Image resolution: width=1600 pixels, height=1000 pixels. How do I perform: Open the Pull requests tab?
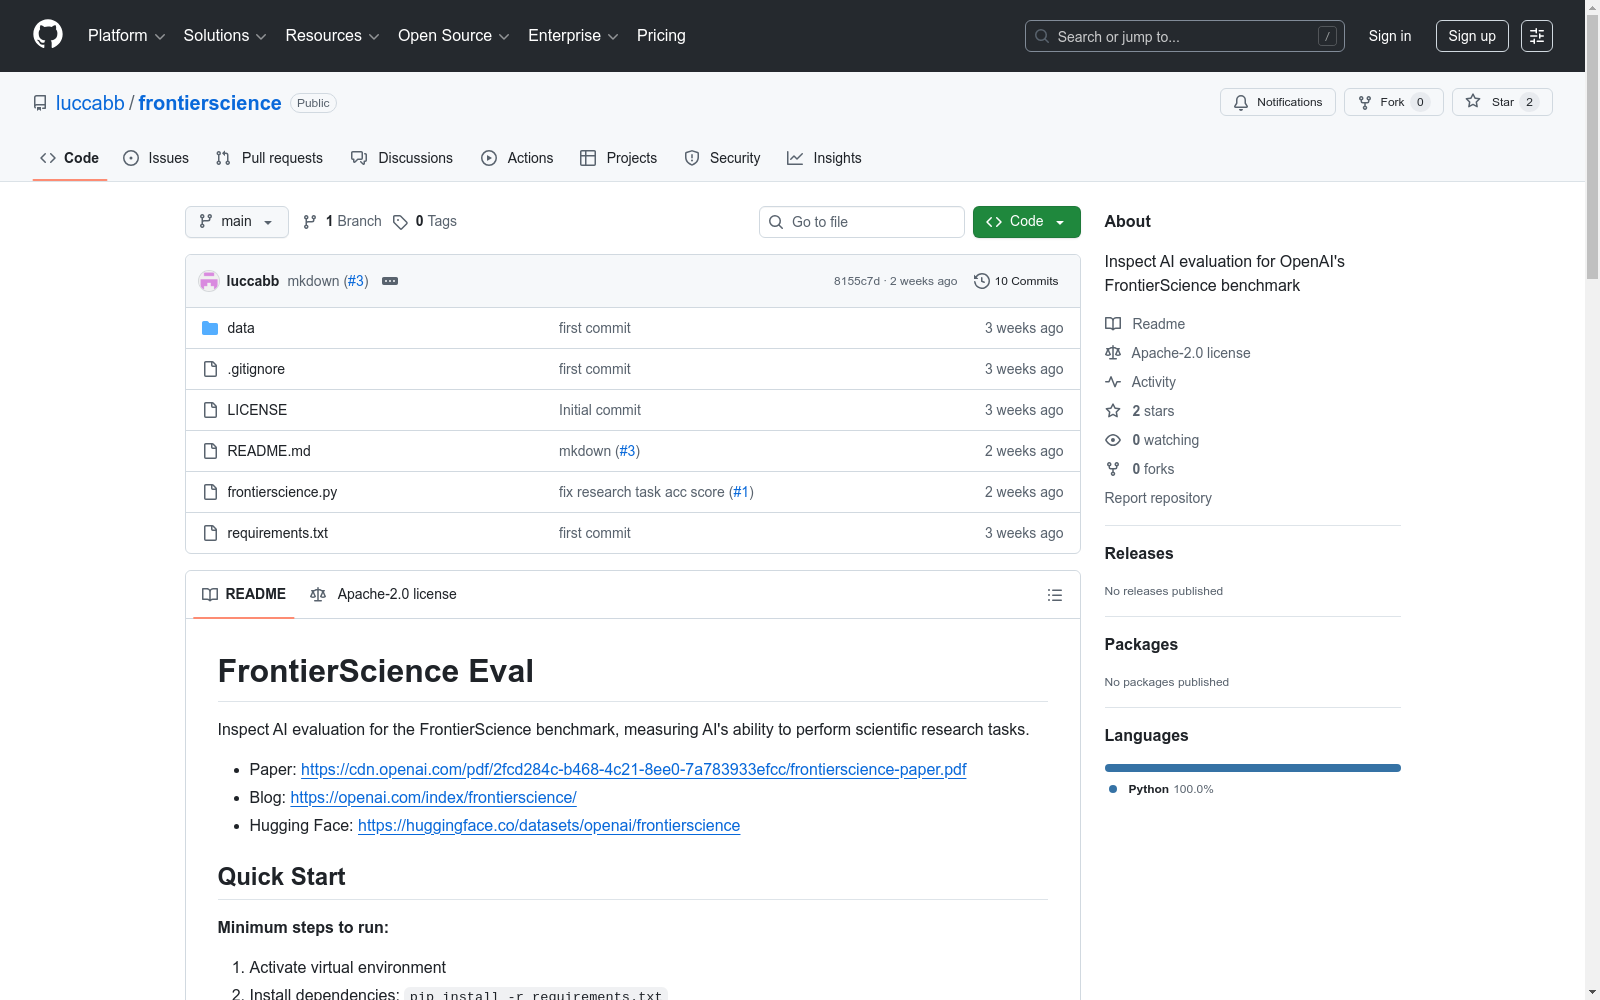coord(269,158)
